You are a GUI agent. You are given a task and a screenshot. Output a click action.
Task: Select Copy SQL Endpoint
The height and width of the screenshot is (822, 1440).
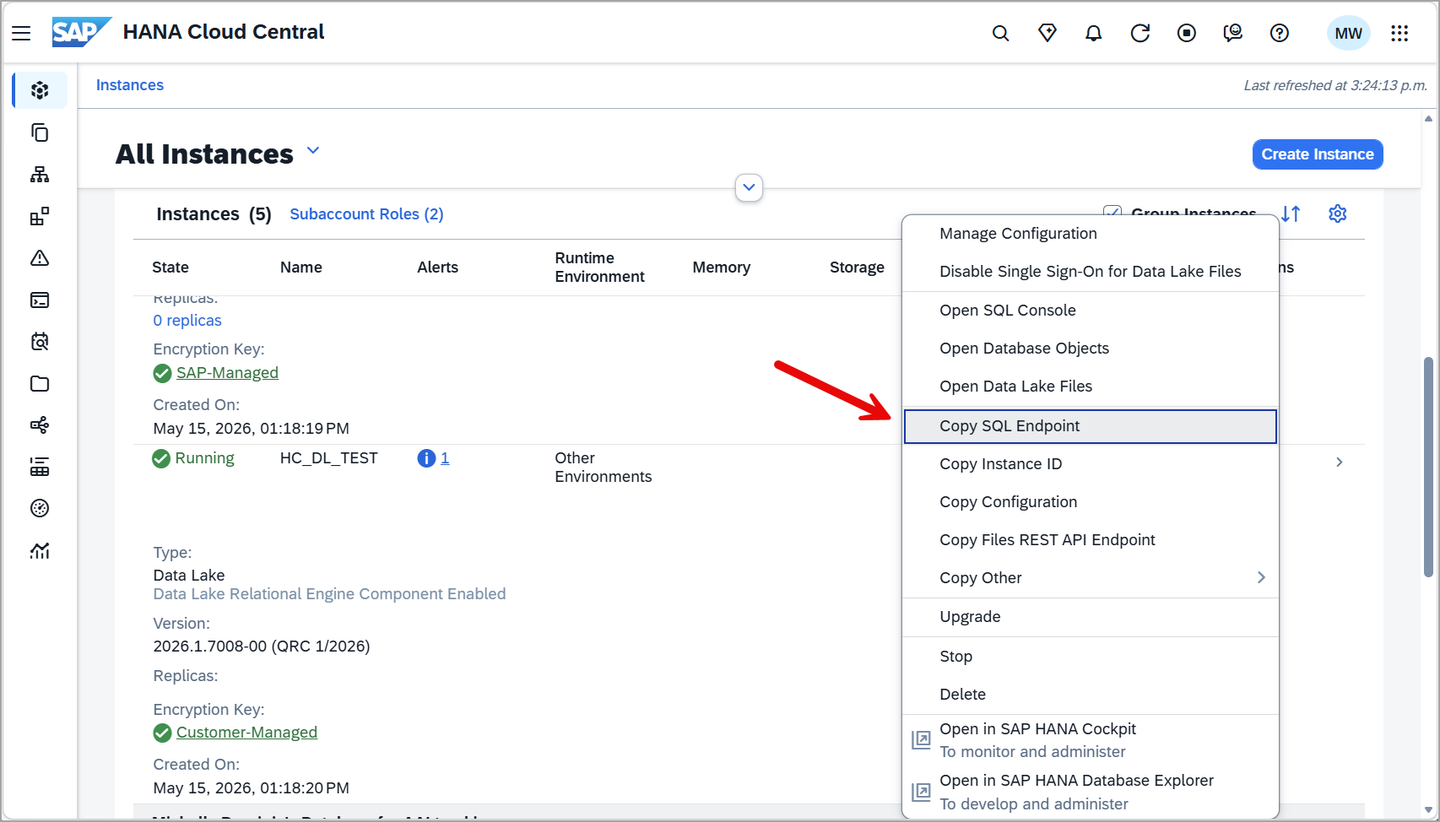[1090, 426]
